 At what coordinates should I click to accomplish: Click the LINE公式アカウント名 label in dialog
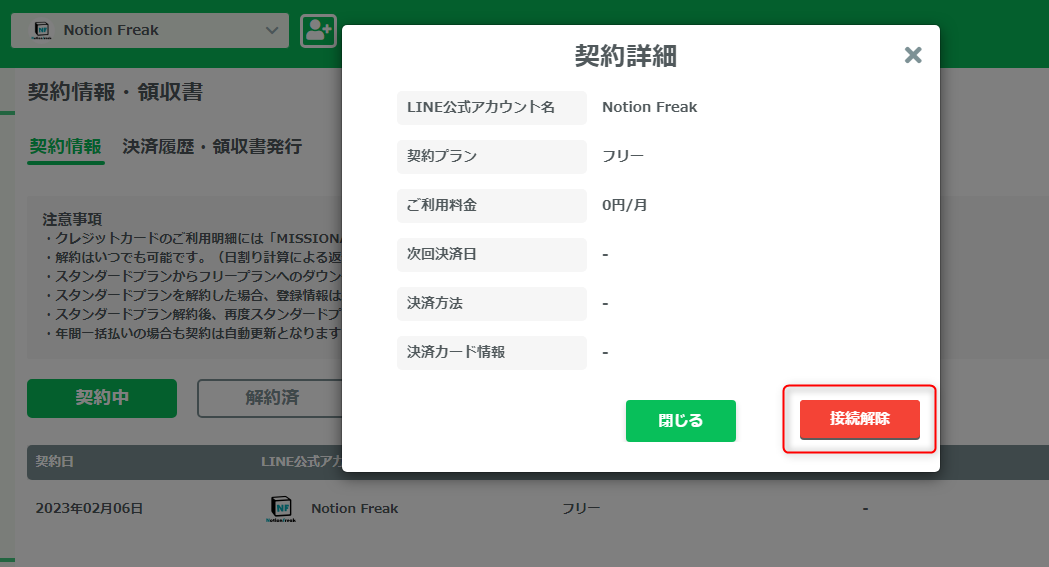click(492, 108)
